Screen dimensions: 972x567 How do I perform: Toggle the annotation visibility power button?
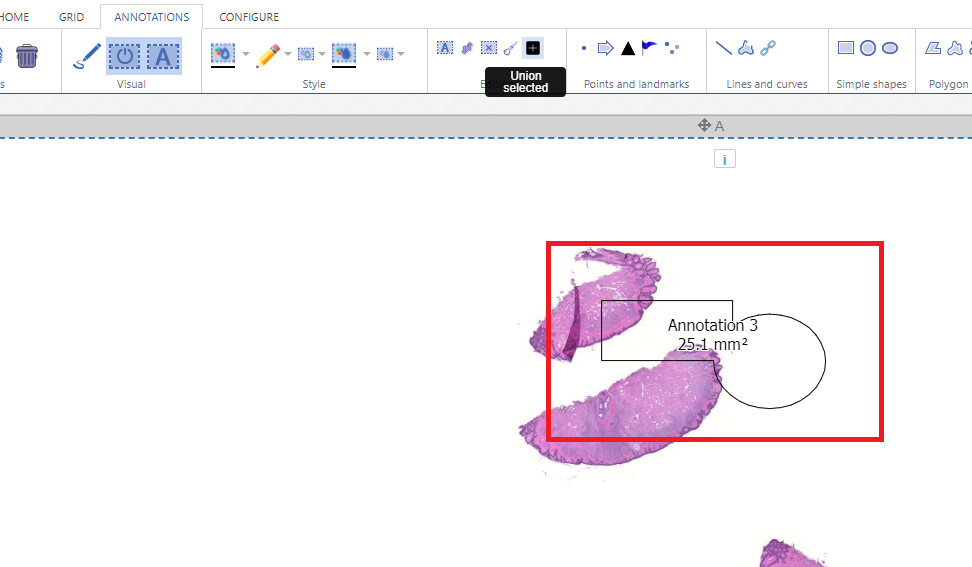[x=124, y=56]
